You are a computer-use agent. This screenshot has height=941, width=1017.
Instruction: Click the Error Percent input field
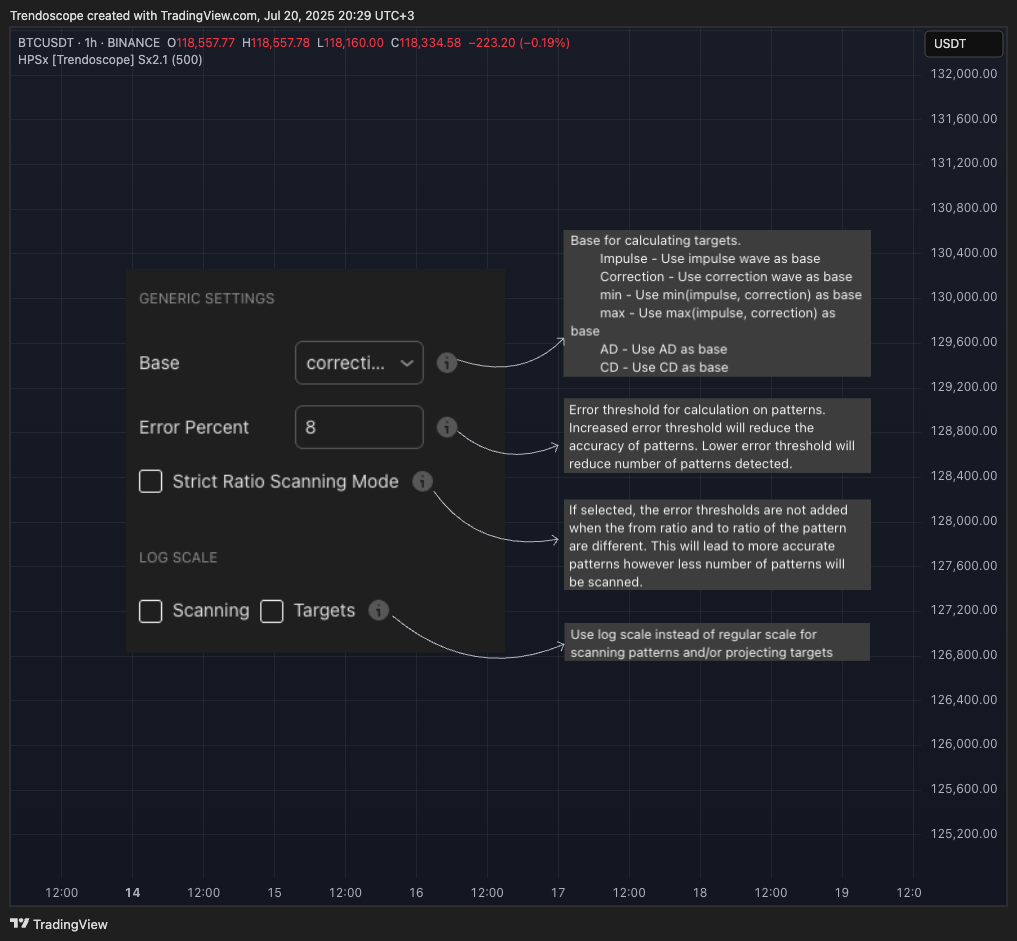359,427
